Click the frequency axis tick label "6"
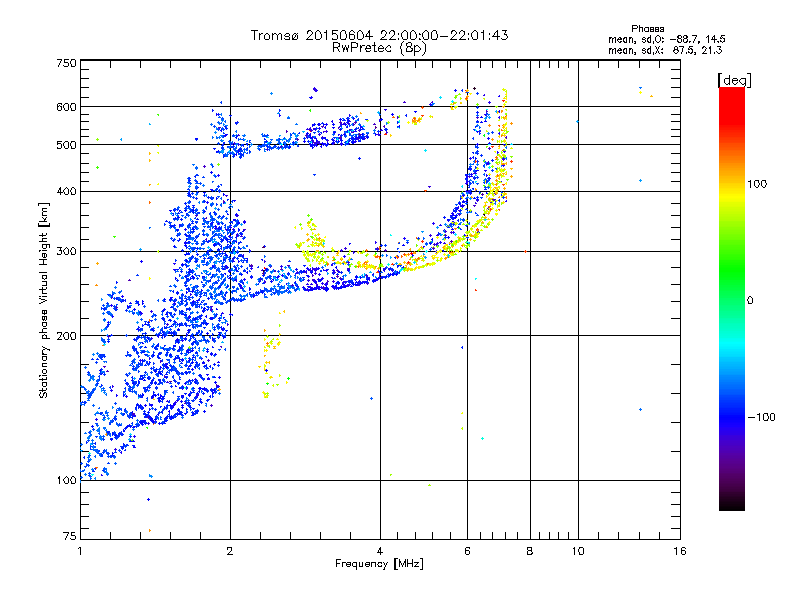Viewport: 800px width, 600px height. click(467, 551)
